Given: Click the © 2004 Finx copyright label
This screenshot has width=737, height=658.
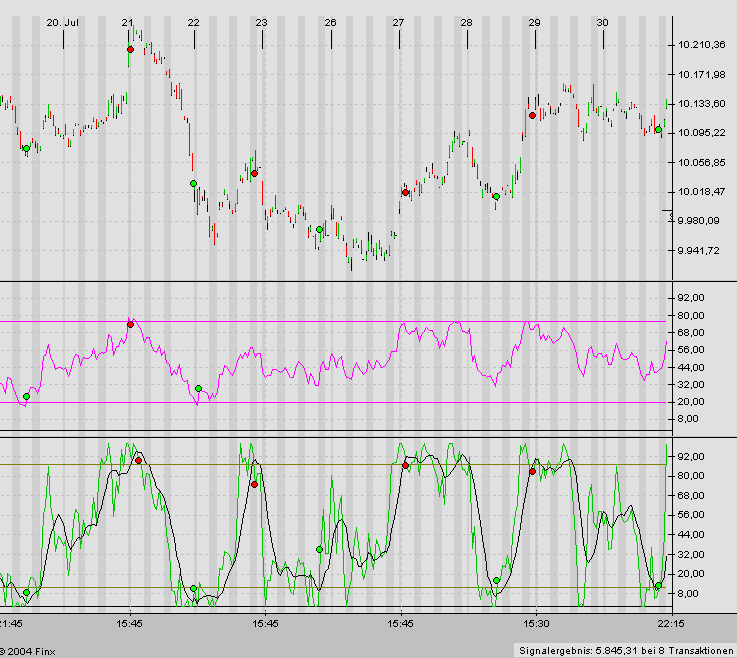Looking at the screenshot, I should (31, 650).
